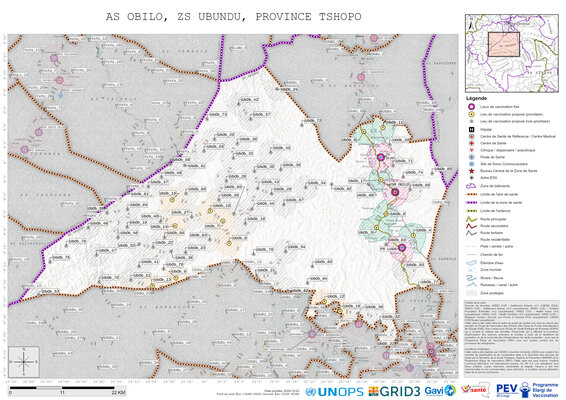
Task: Click the fixed vaccination site legend symbol
Action: [471, 107]
